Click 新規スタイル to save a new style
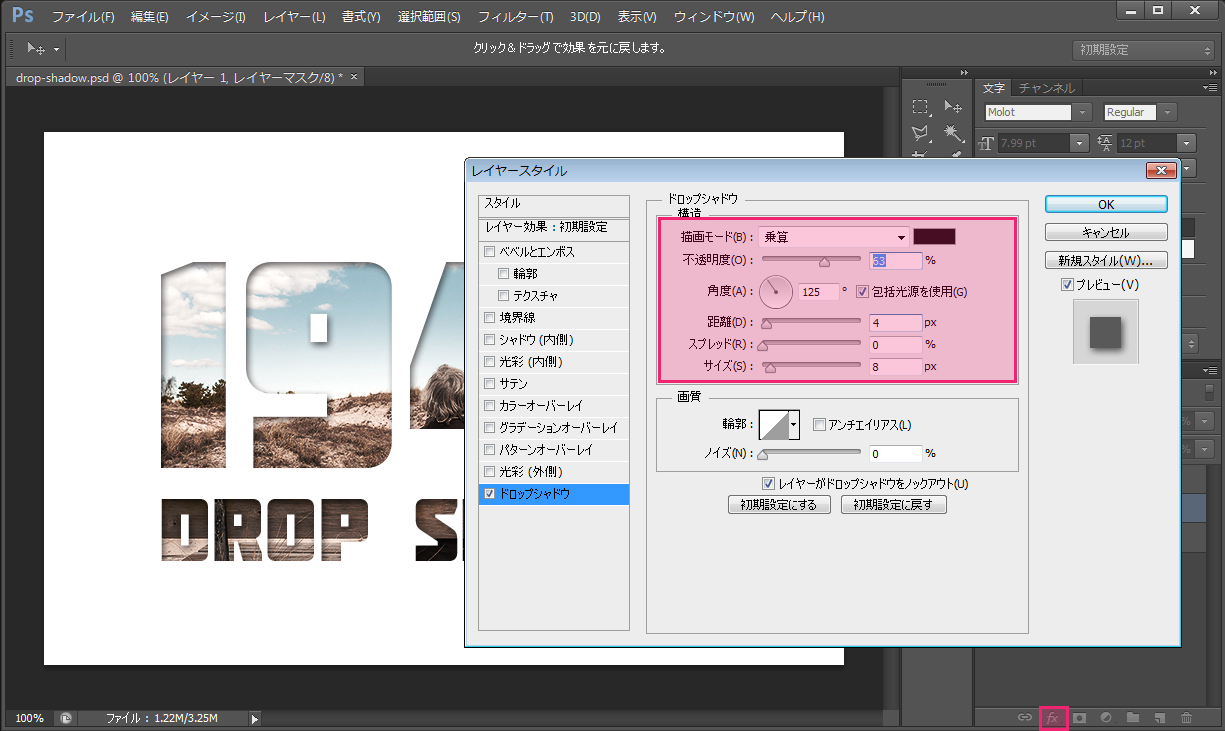The height and width of the screenshot is (731, 1225). click(1105, 261)
